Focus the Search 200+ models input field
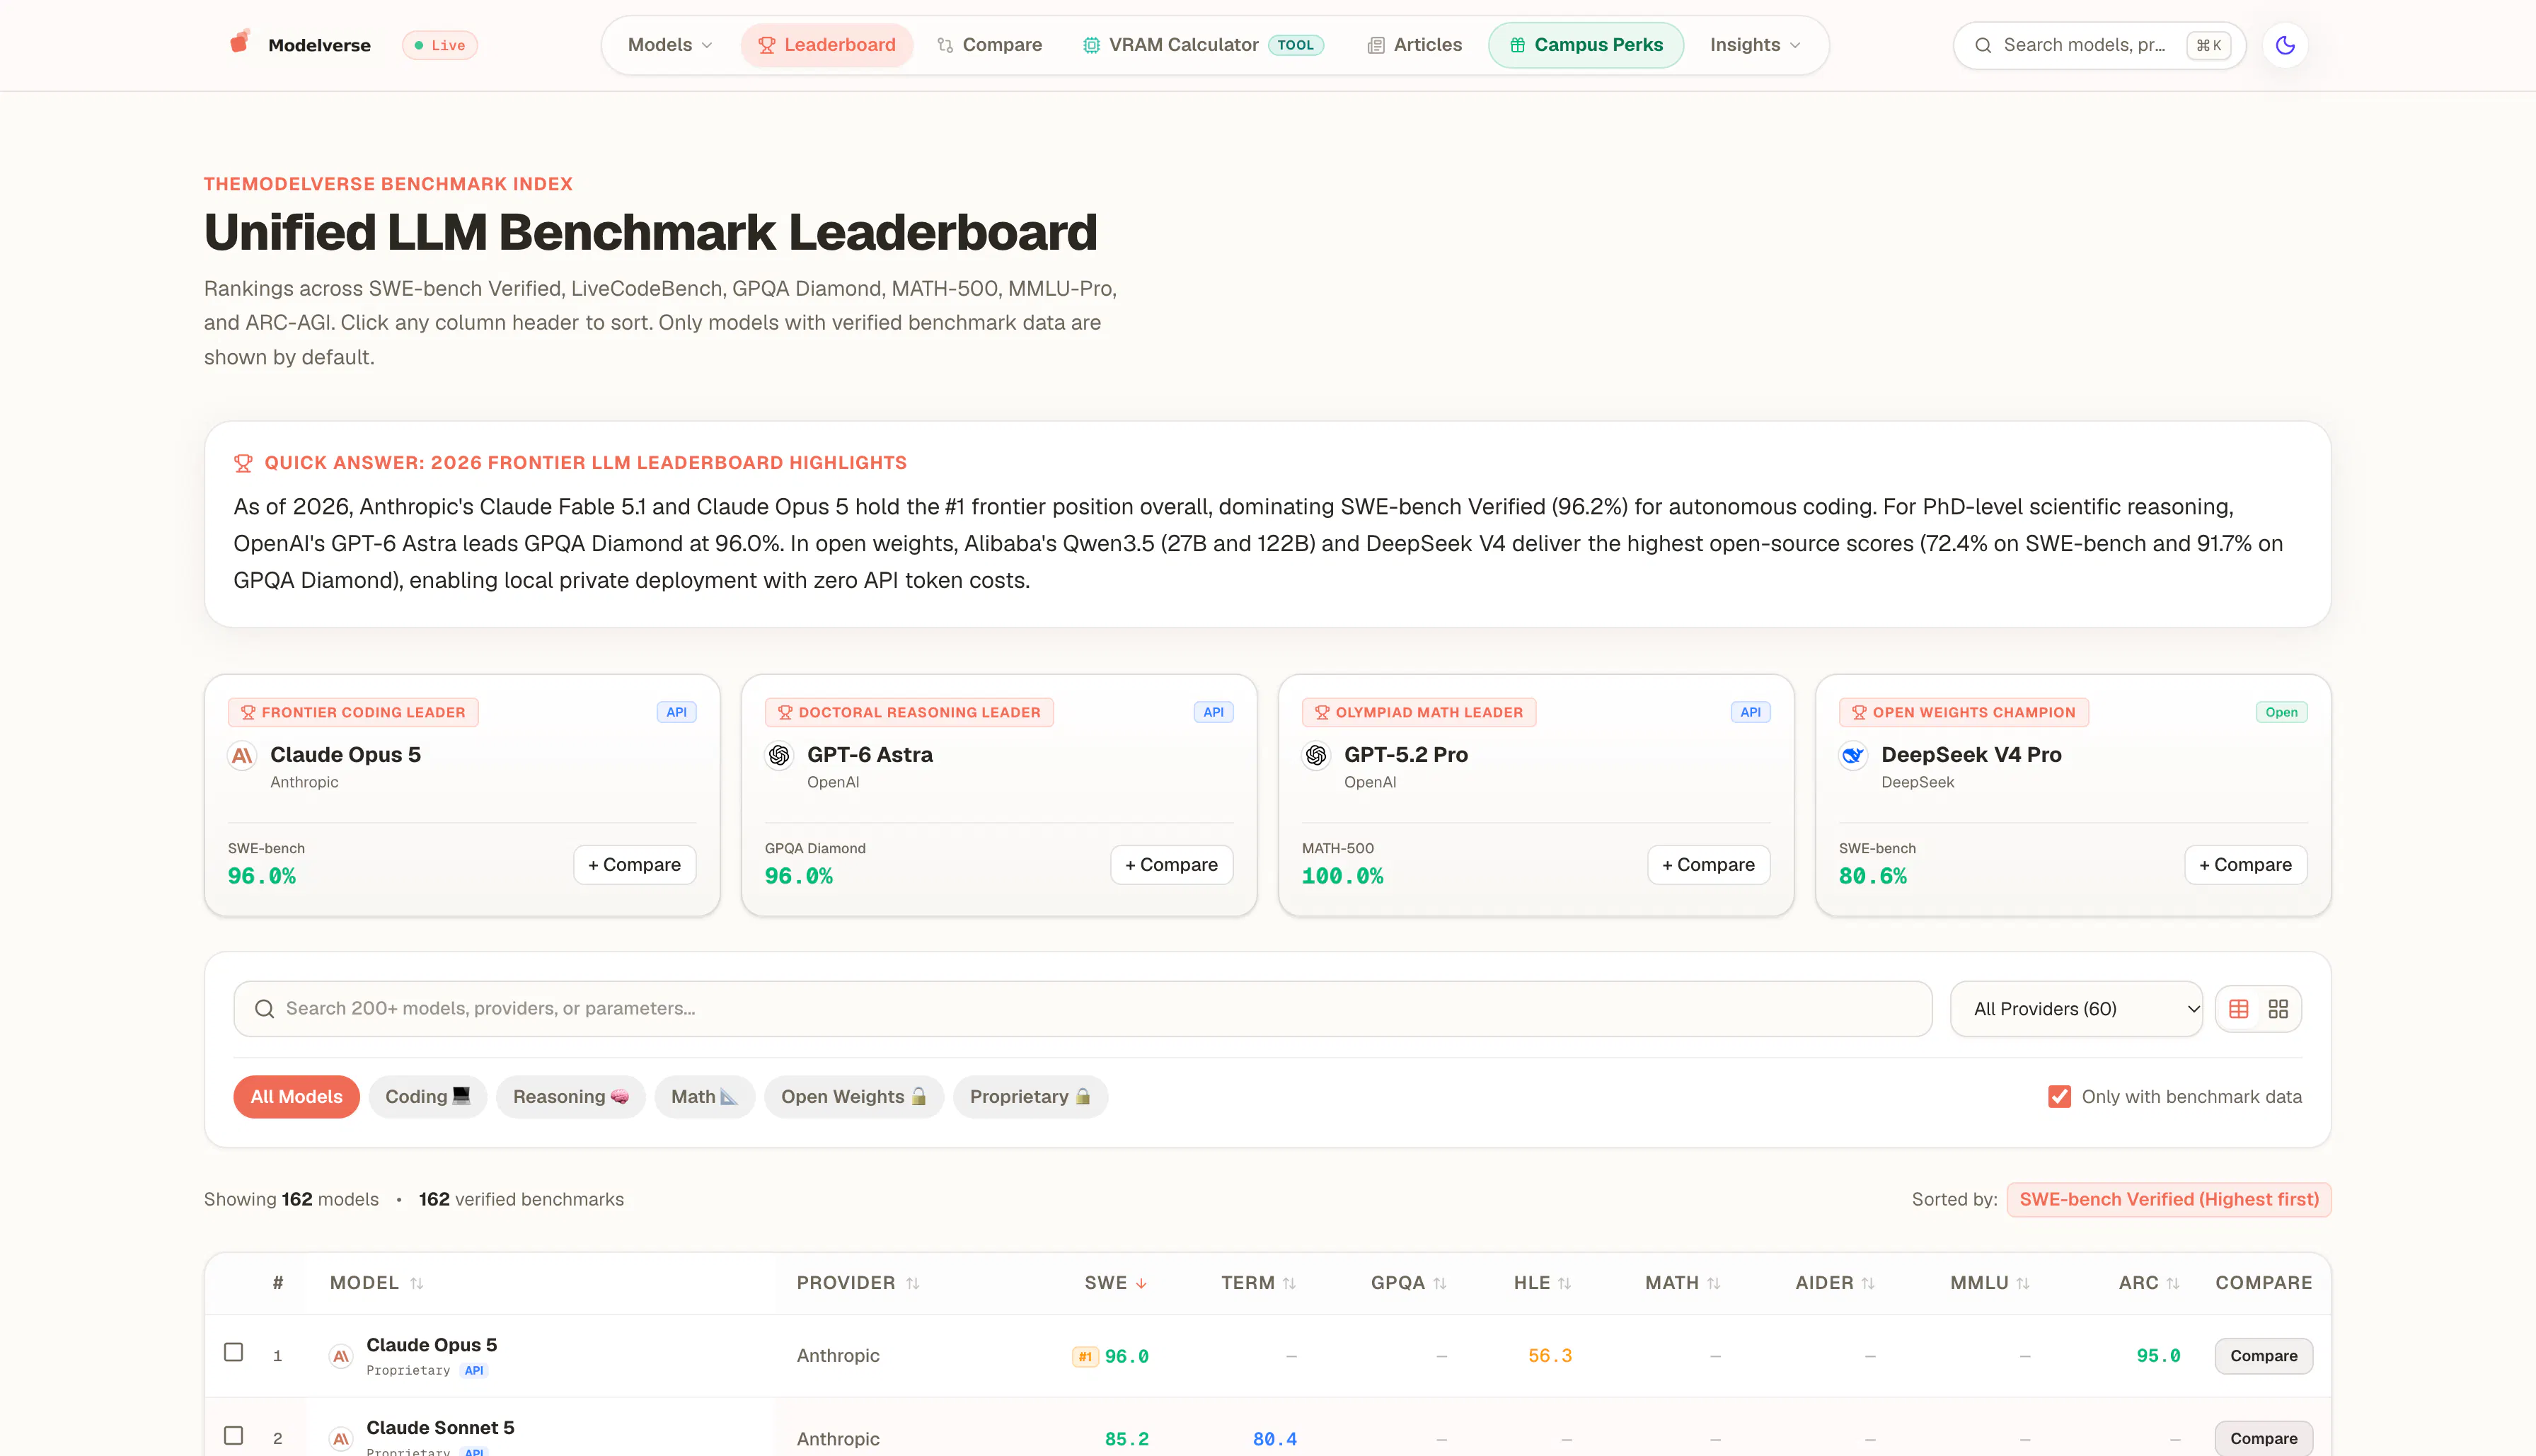This screenshot has width=2536, height=1456. (x=1083, y=1009)
